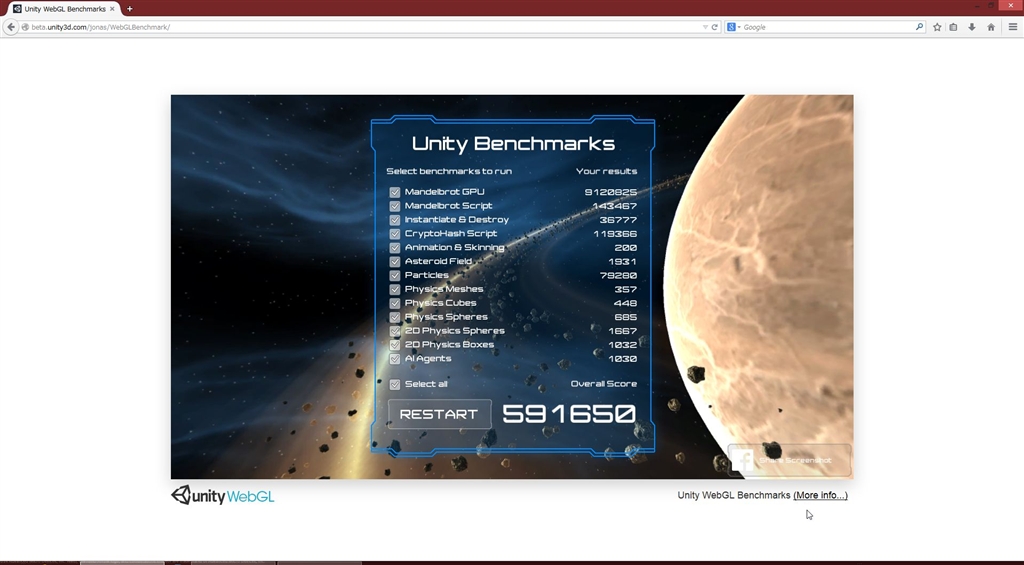The width and height of the screenshot is (1024, 565).
Task: Toggle the 2D Physics Boxes checkbox
Action: point(394,345)
